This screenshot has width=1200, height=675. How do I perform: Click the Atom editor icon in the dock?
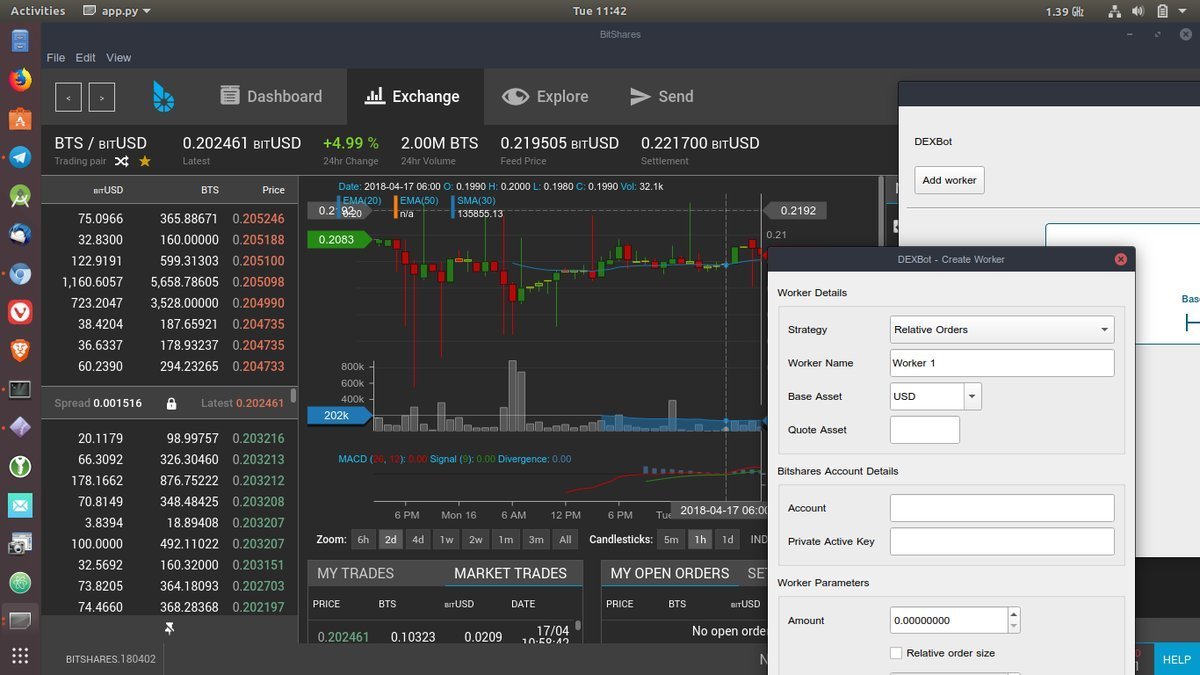[20, 582]
